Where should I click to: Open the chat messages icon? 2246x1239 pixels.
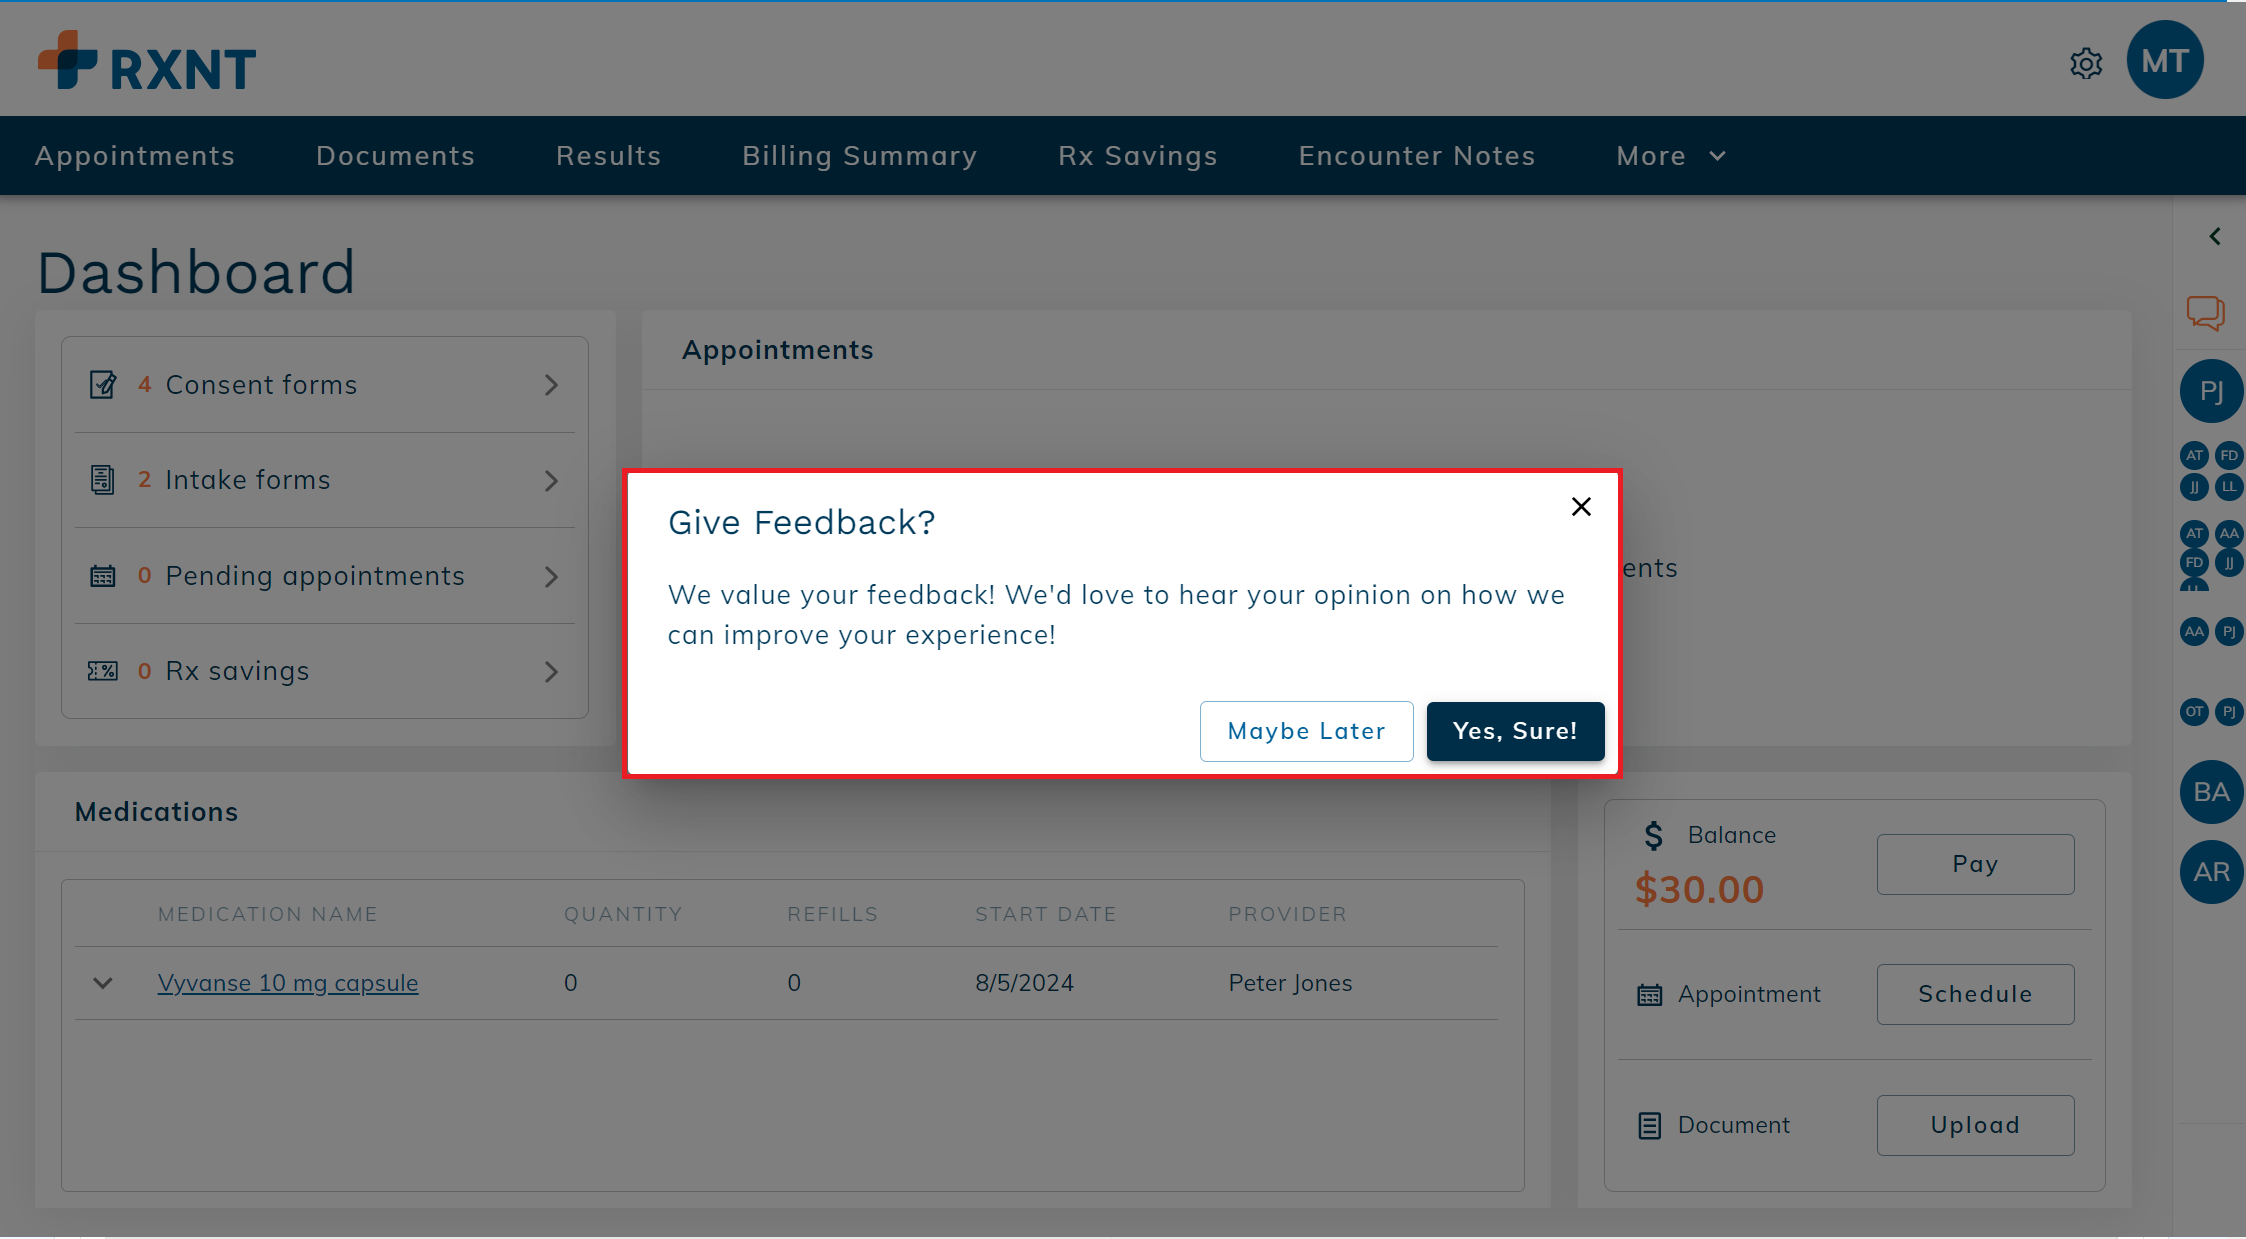point(2205,313)
